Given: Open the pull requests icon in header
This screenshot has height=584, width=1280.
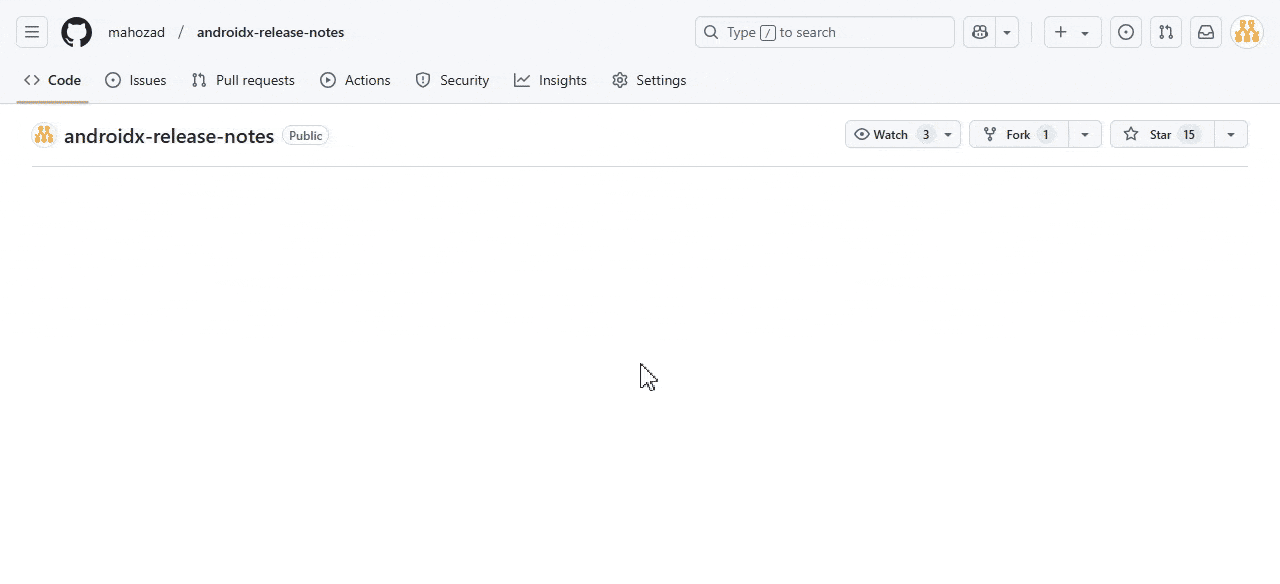Looking at the screenshot, I should tap(1166, 32).
